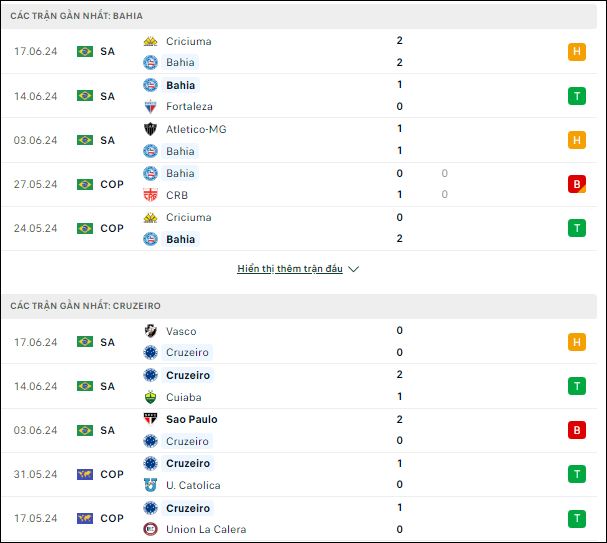Click the Cuiaba club crest icon
Screen dimensions: 607x543
point(150,397)
